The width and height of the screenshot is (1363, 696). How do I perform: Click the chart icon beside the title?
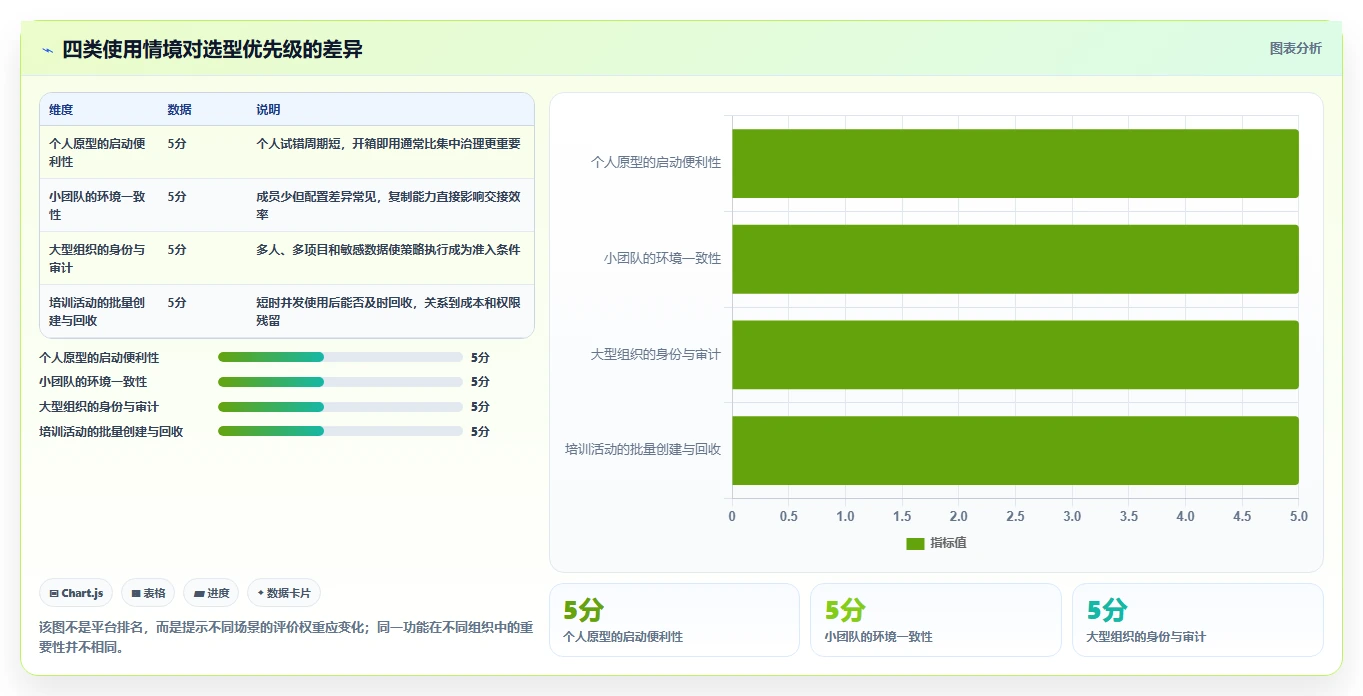(x=47, y=50)
